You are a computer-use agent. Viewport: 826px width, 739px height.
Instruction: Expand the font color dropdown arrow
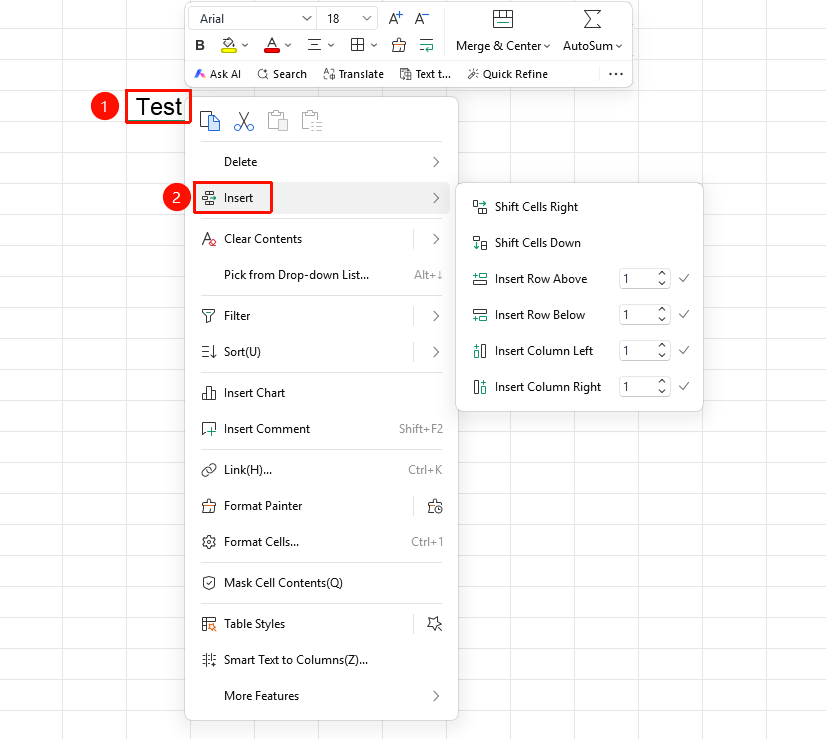pos(288,45)
